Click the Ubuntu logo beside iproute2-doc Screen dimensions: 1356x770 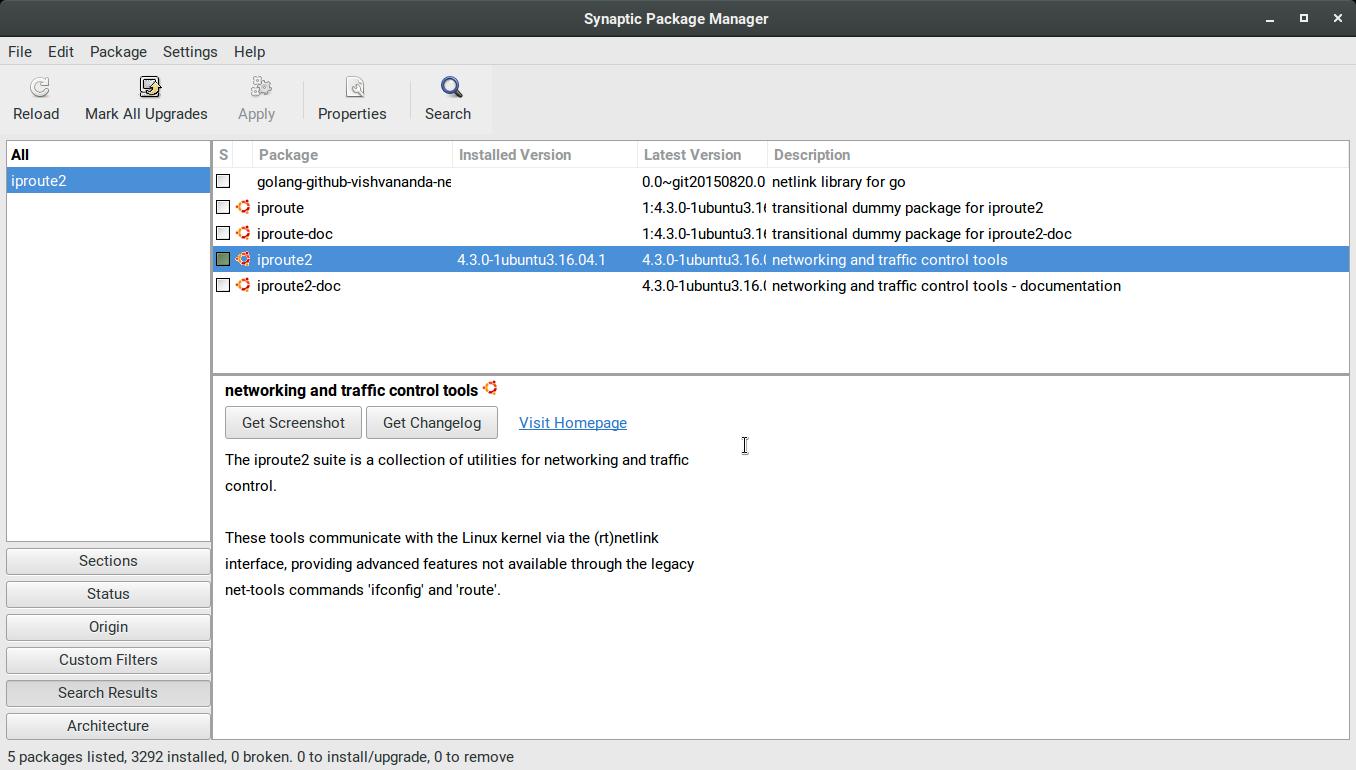[243, 286]
